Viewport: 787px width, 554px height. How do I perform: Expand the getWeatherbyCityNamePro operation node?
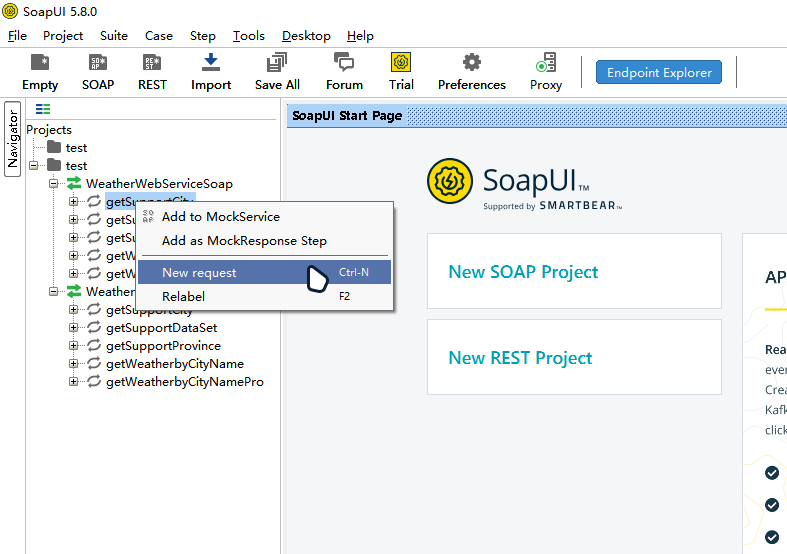pyautogui.click(x=73, y=382)
